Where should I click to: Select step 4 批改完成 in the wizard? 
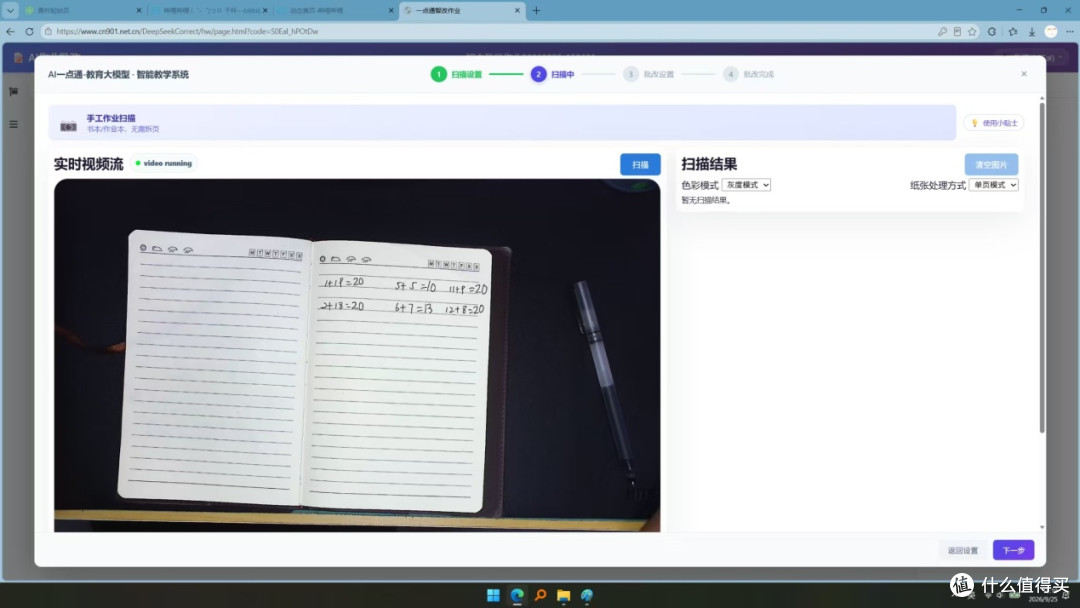(x=749, y=74)
